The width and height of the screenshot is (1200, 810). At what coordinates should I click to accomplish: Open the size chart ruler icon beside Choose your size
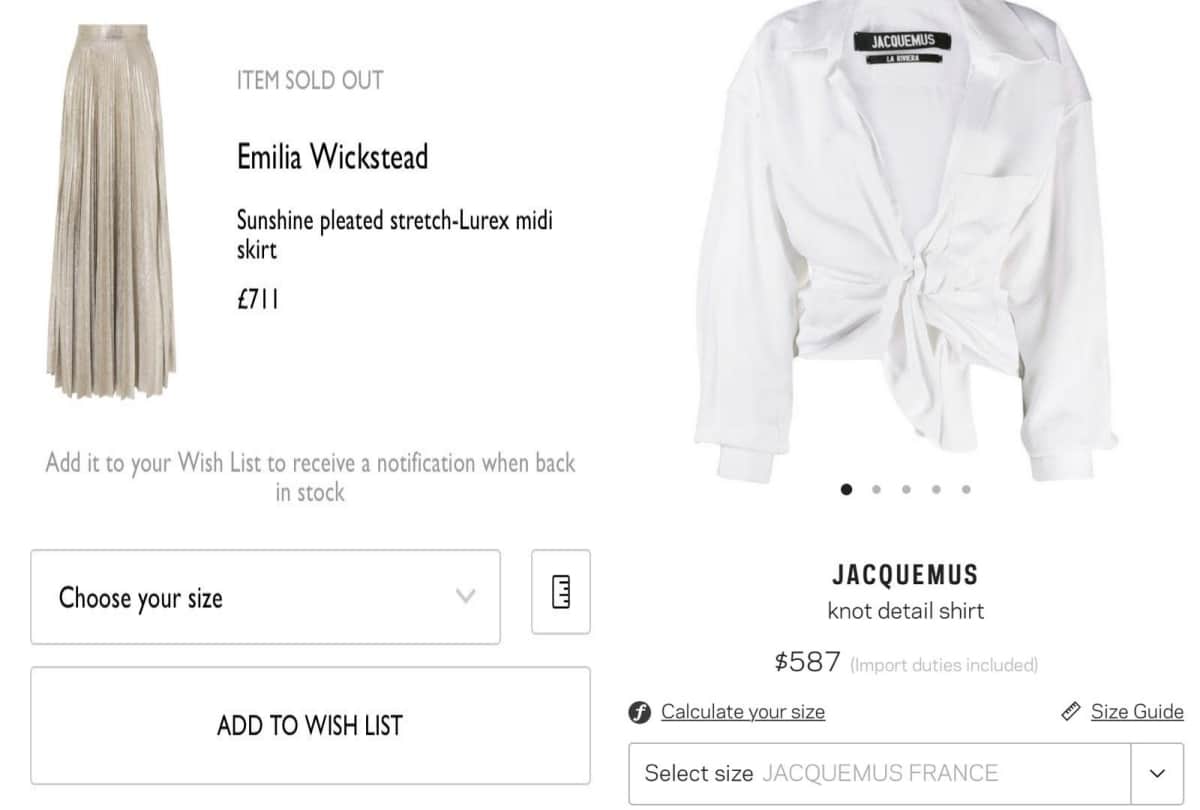point(560,595)
